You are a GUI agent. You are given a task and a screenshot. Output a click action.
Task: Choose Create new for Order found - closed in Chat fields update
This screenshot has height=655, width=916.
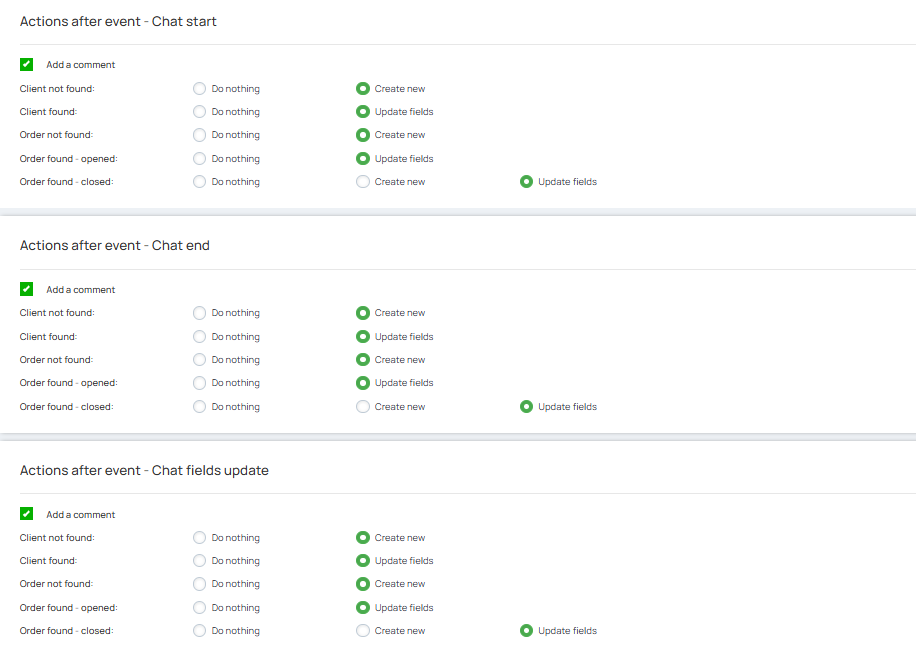point(363,631)
